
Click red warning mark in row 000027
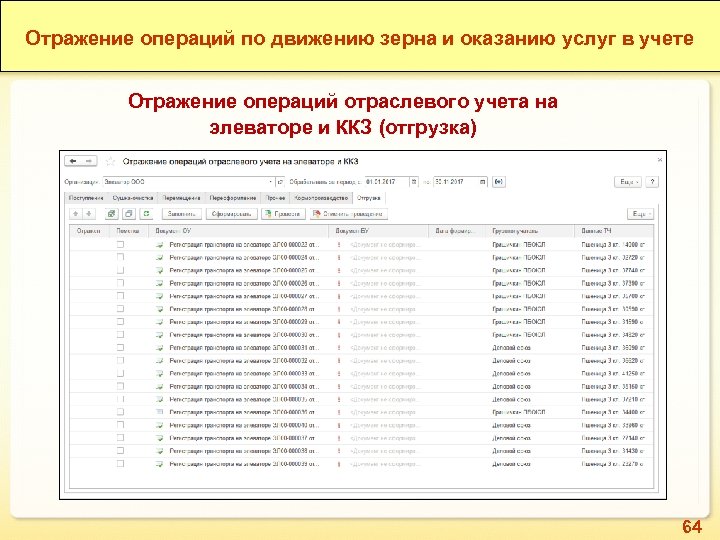tap(339, 297)
